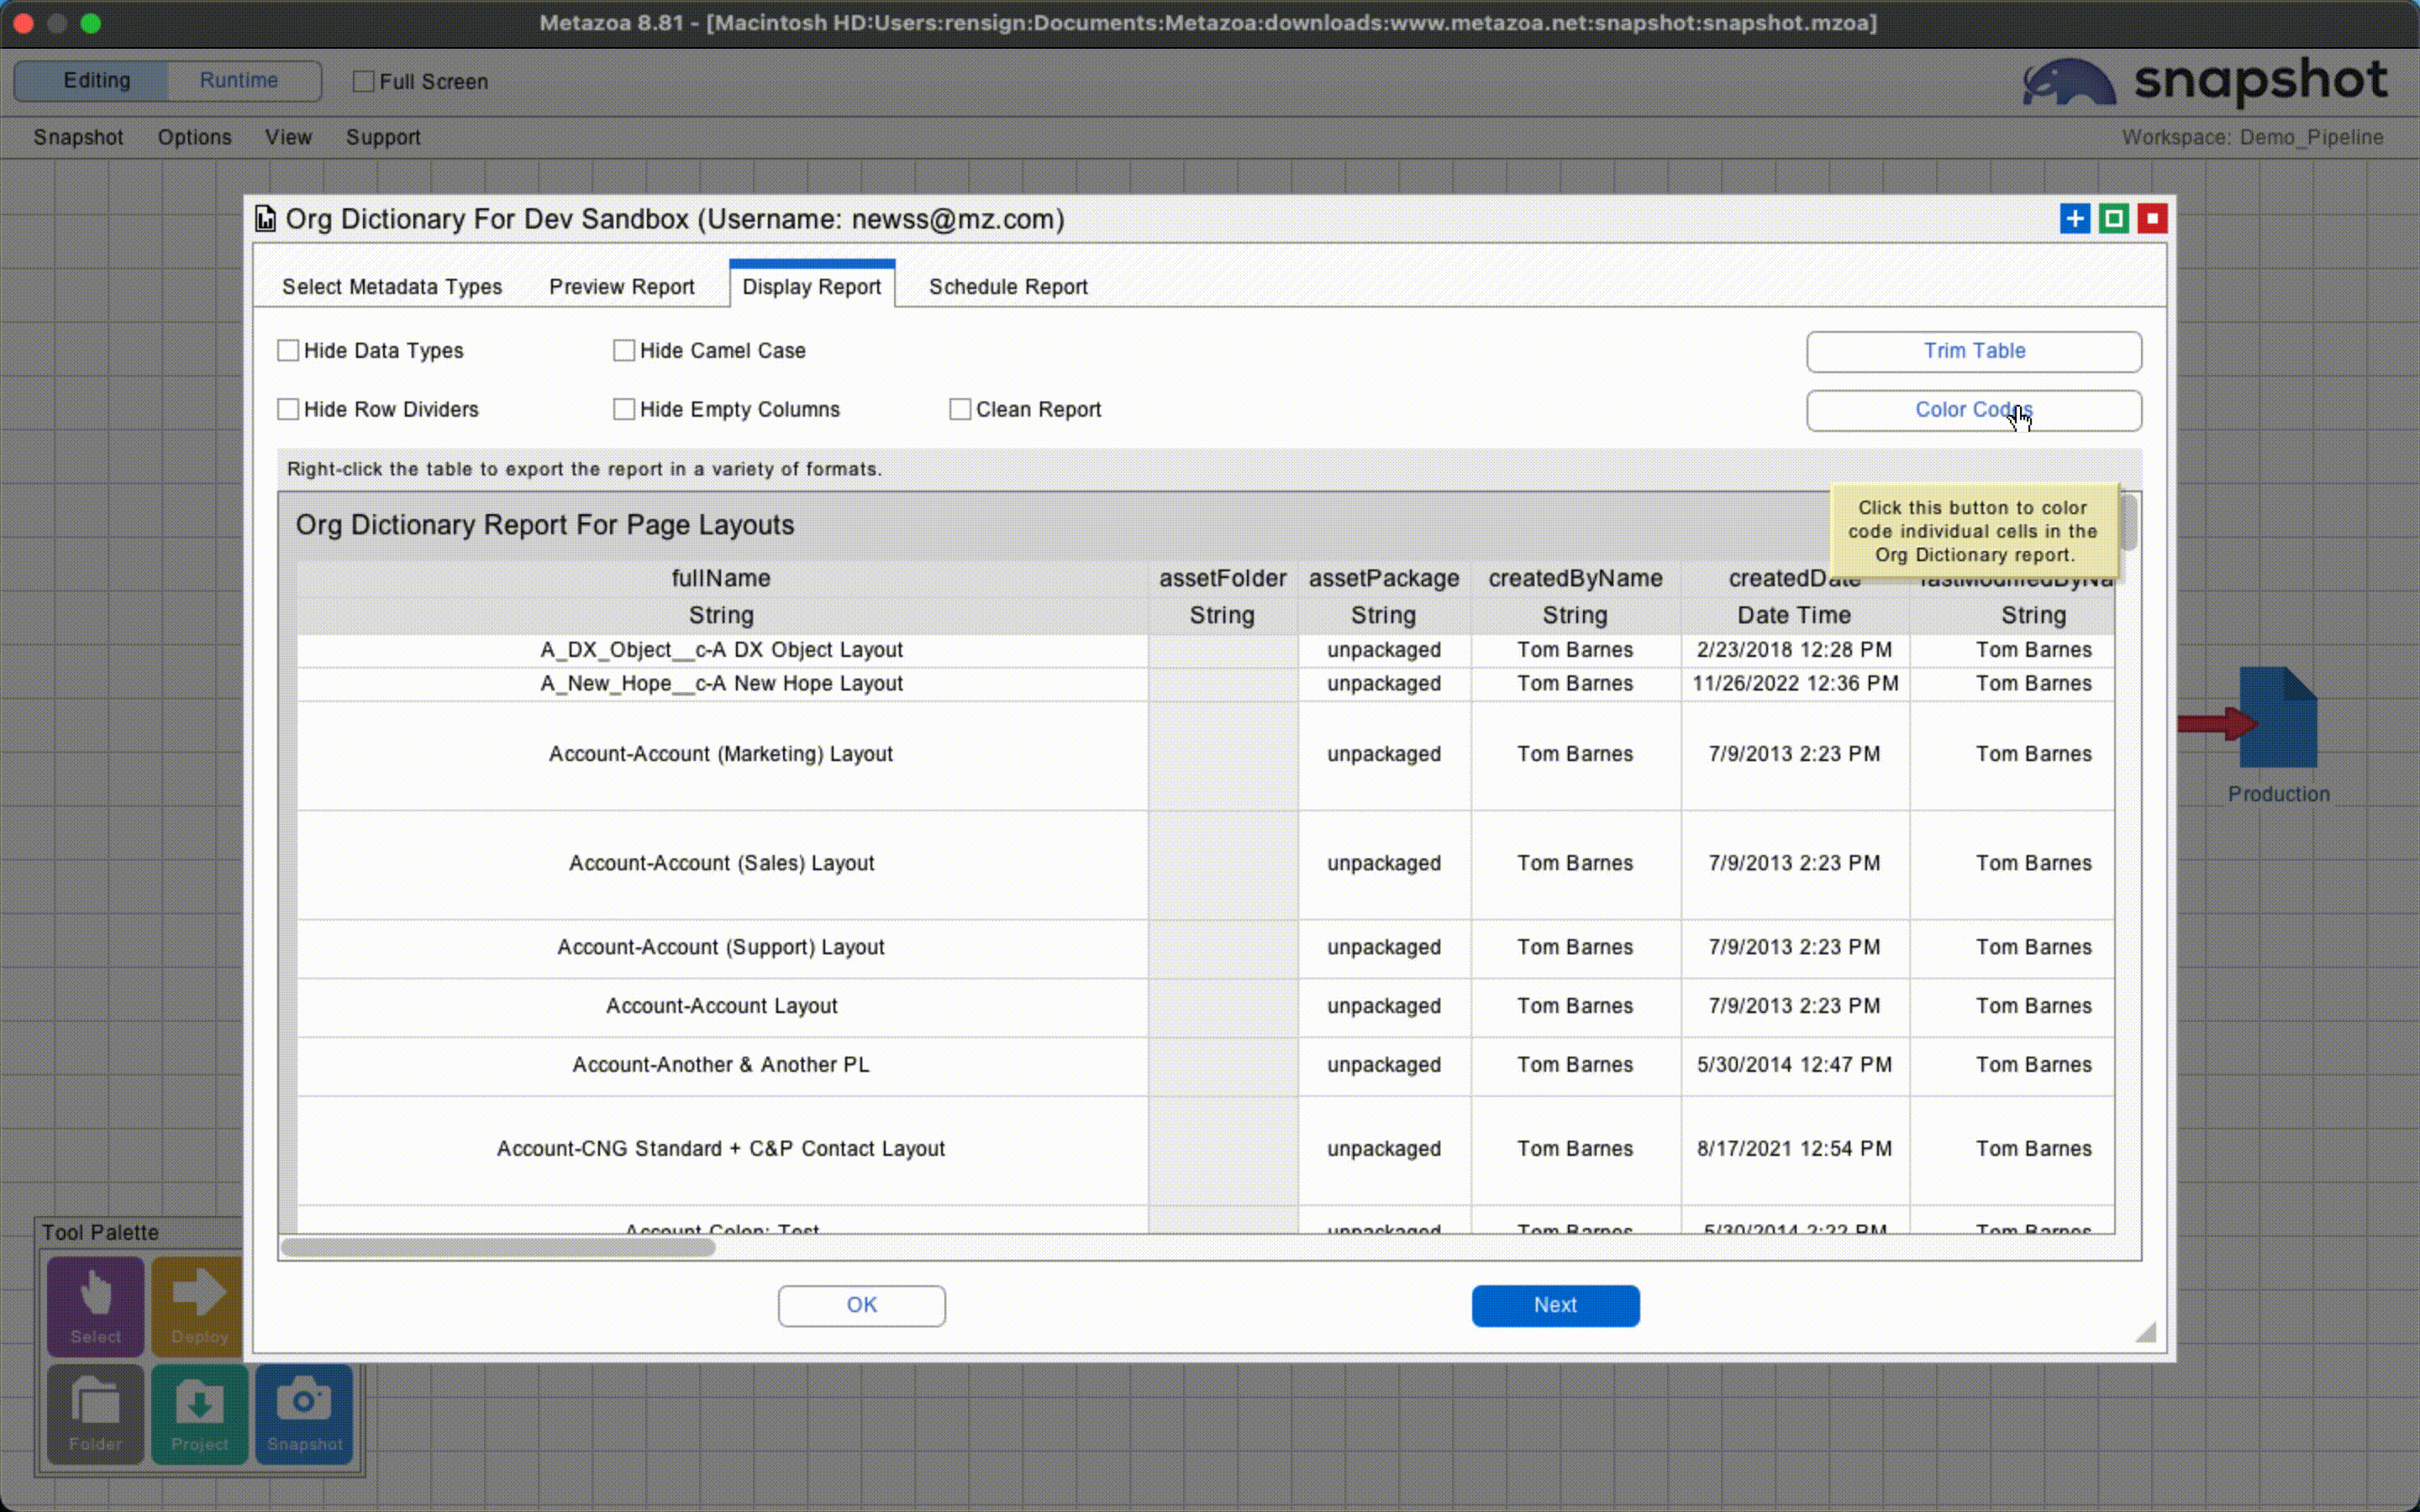Screen dimensions: 2420x1512
Task: Click the document icon beside Org Dictionary title
Action: 265,219
